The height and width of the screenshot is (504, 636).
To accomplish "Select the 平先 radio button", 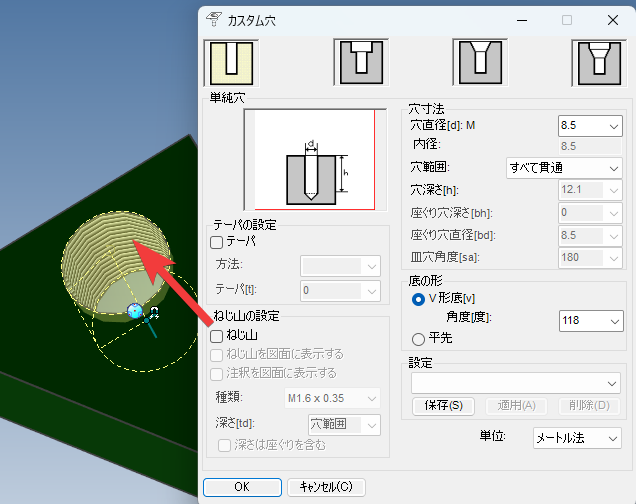I will tap(418, 339).
